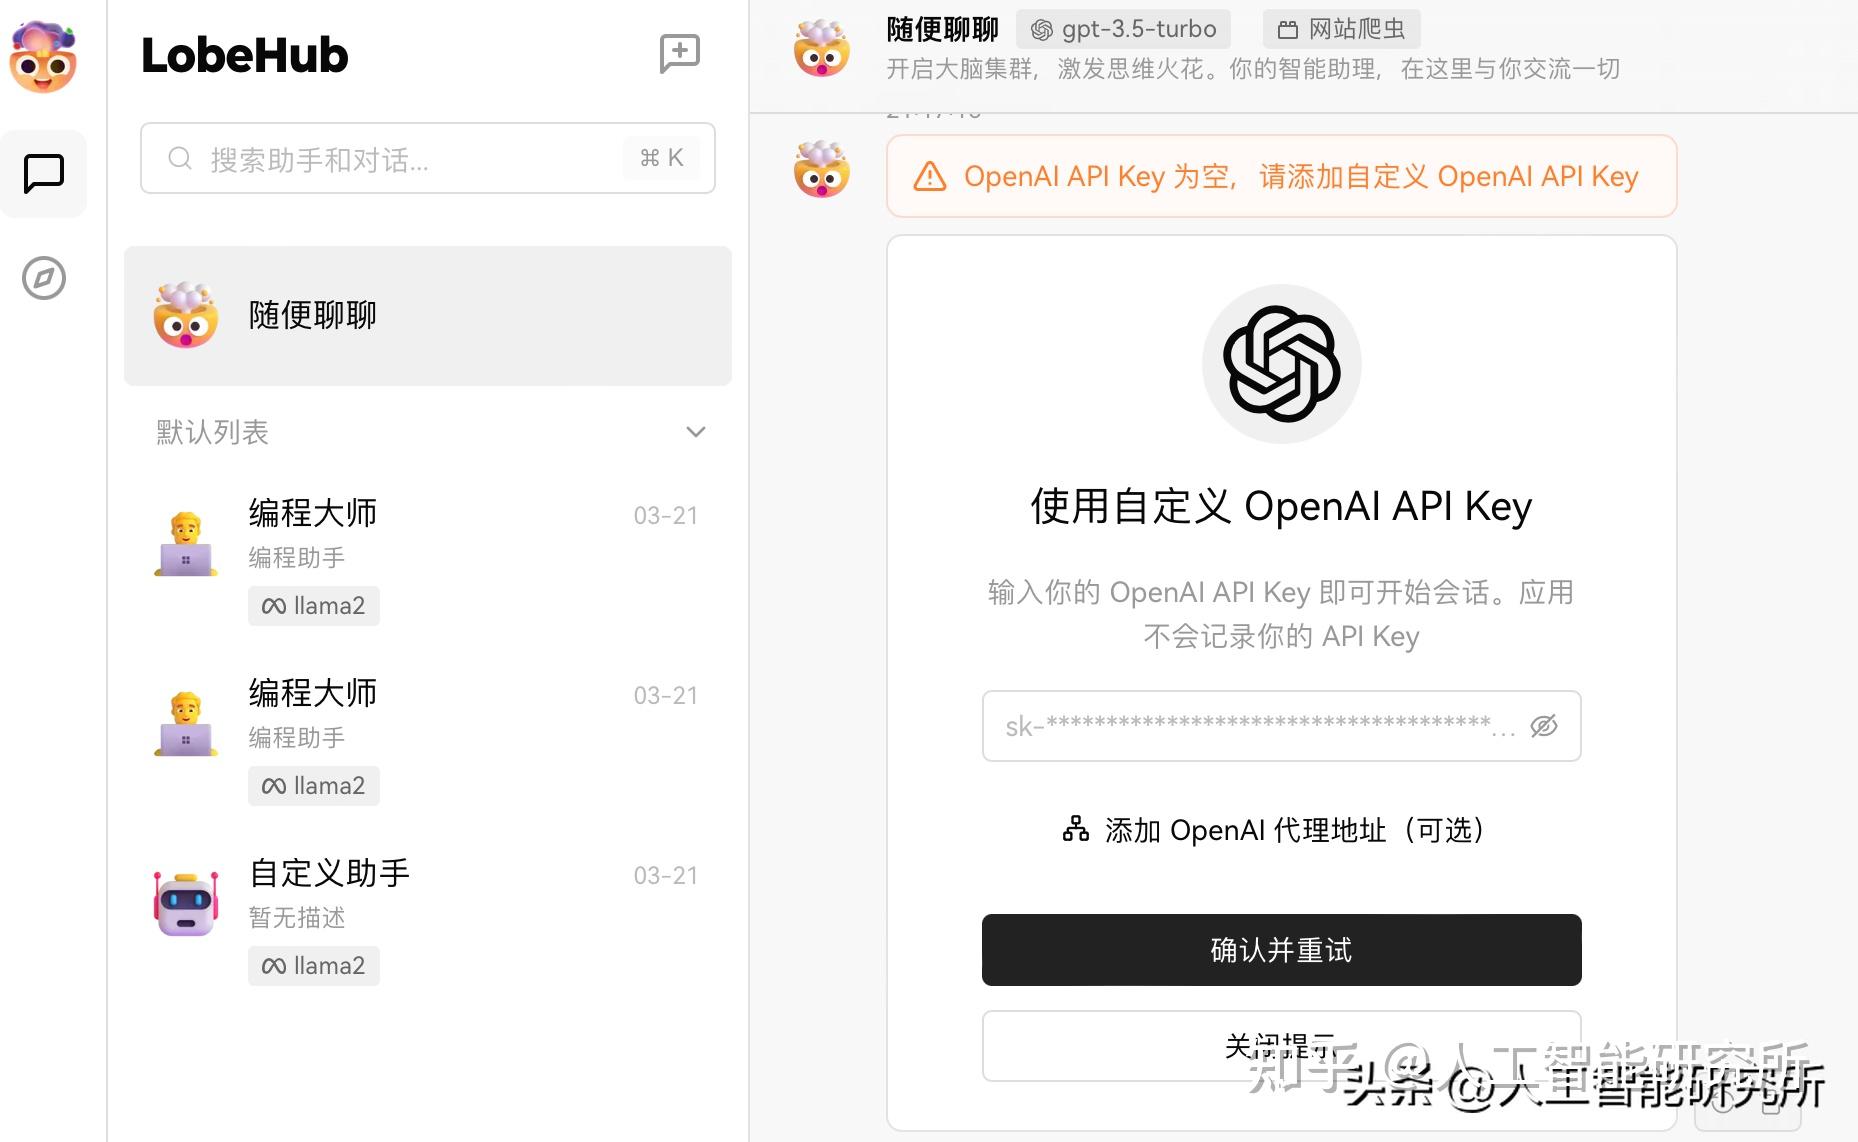Toggle API Key visibility with the eye icon
The image size is (1858, 1142).
[1544, 726]
